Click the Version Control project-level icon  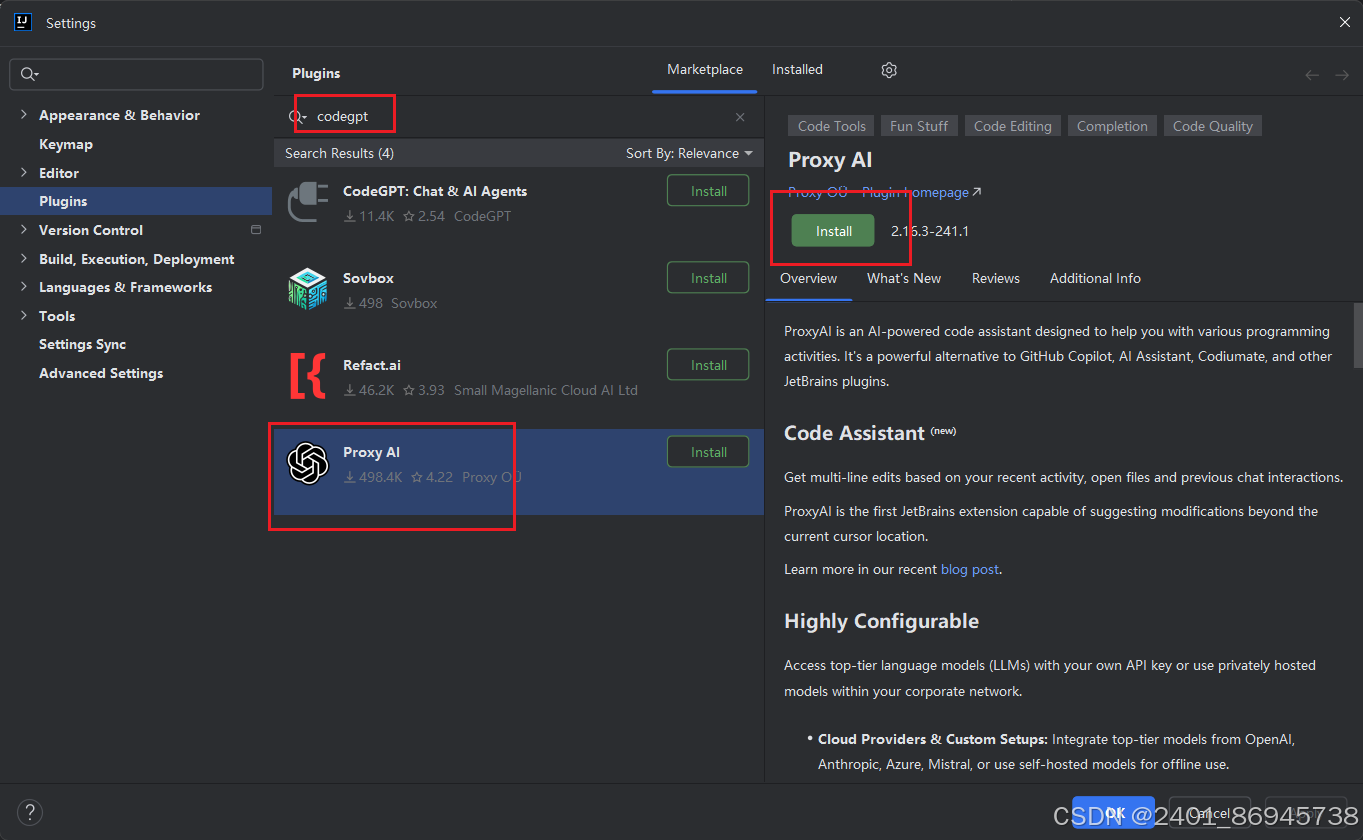click(256, 230)
